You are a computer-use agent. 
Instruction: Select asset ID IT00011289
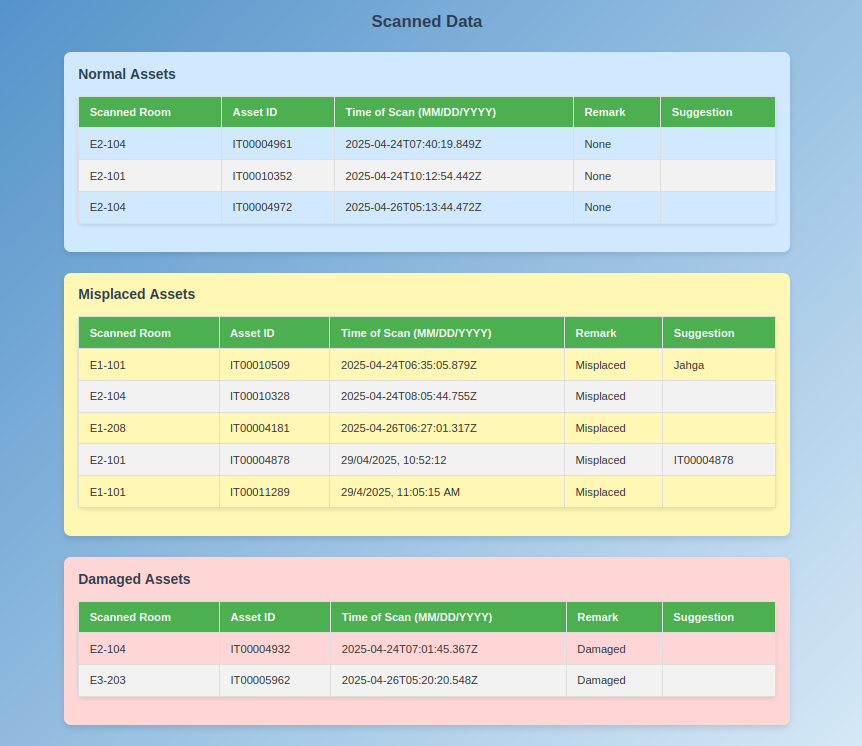(x=259, y=492)
